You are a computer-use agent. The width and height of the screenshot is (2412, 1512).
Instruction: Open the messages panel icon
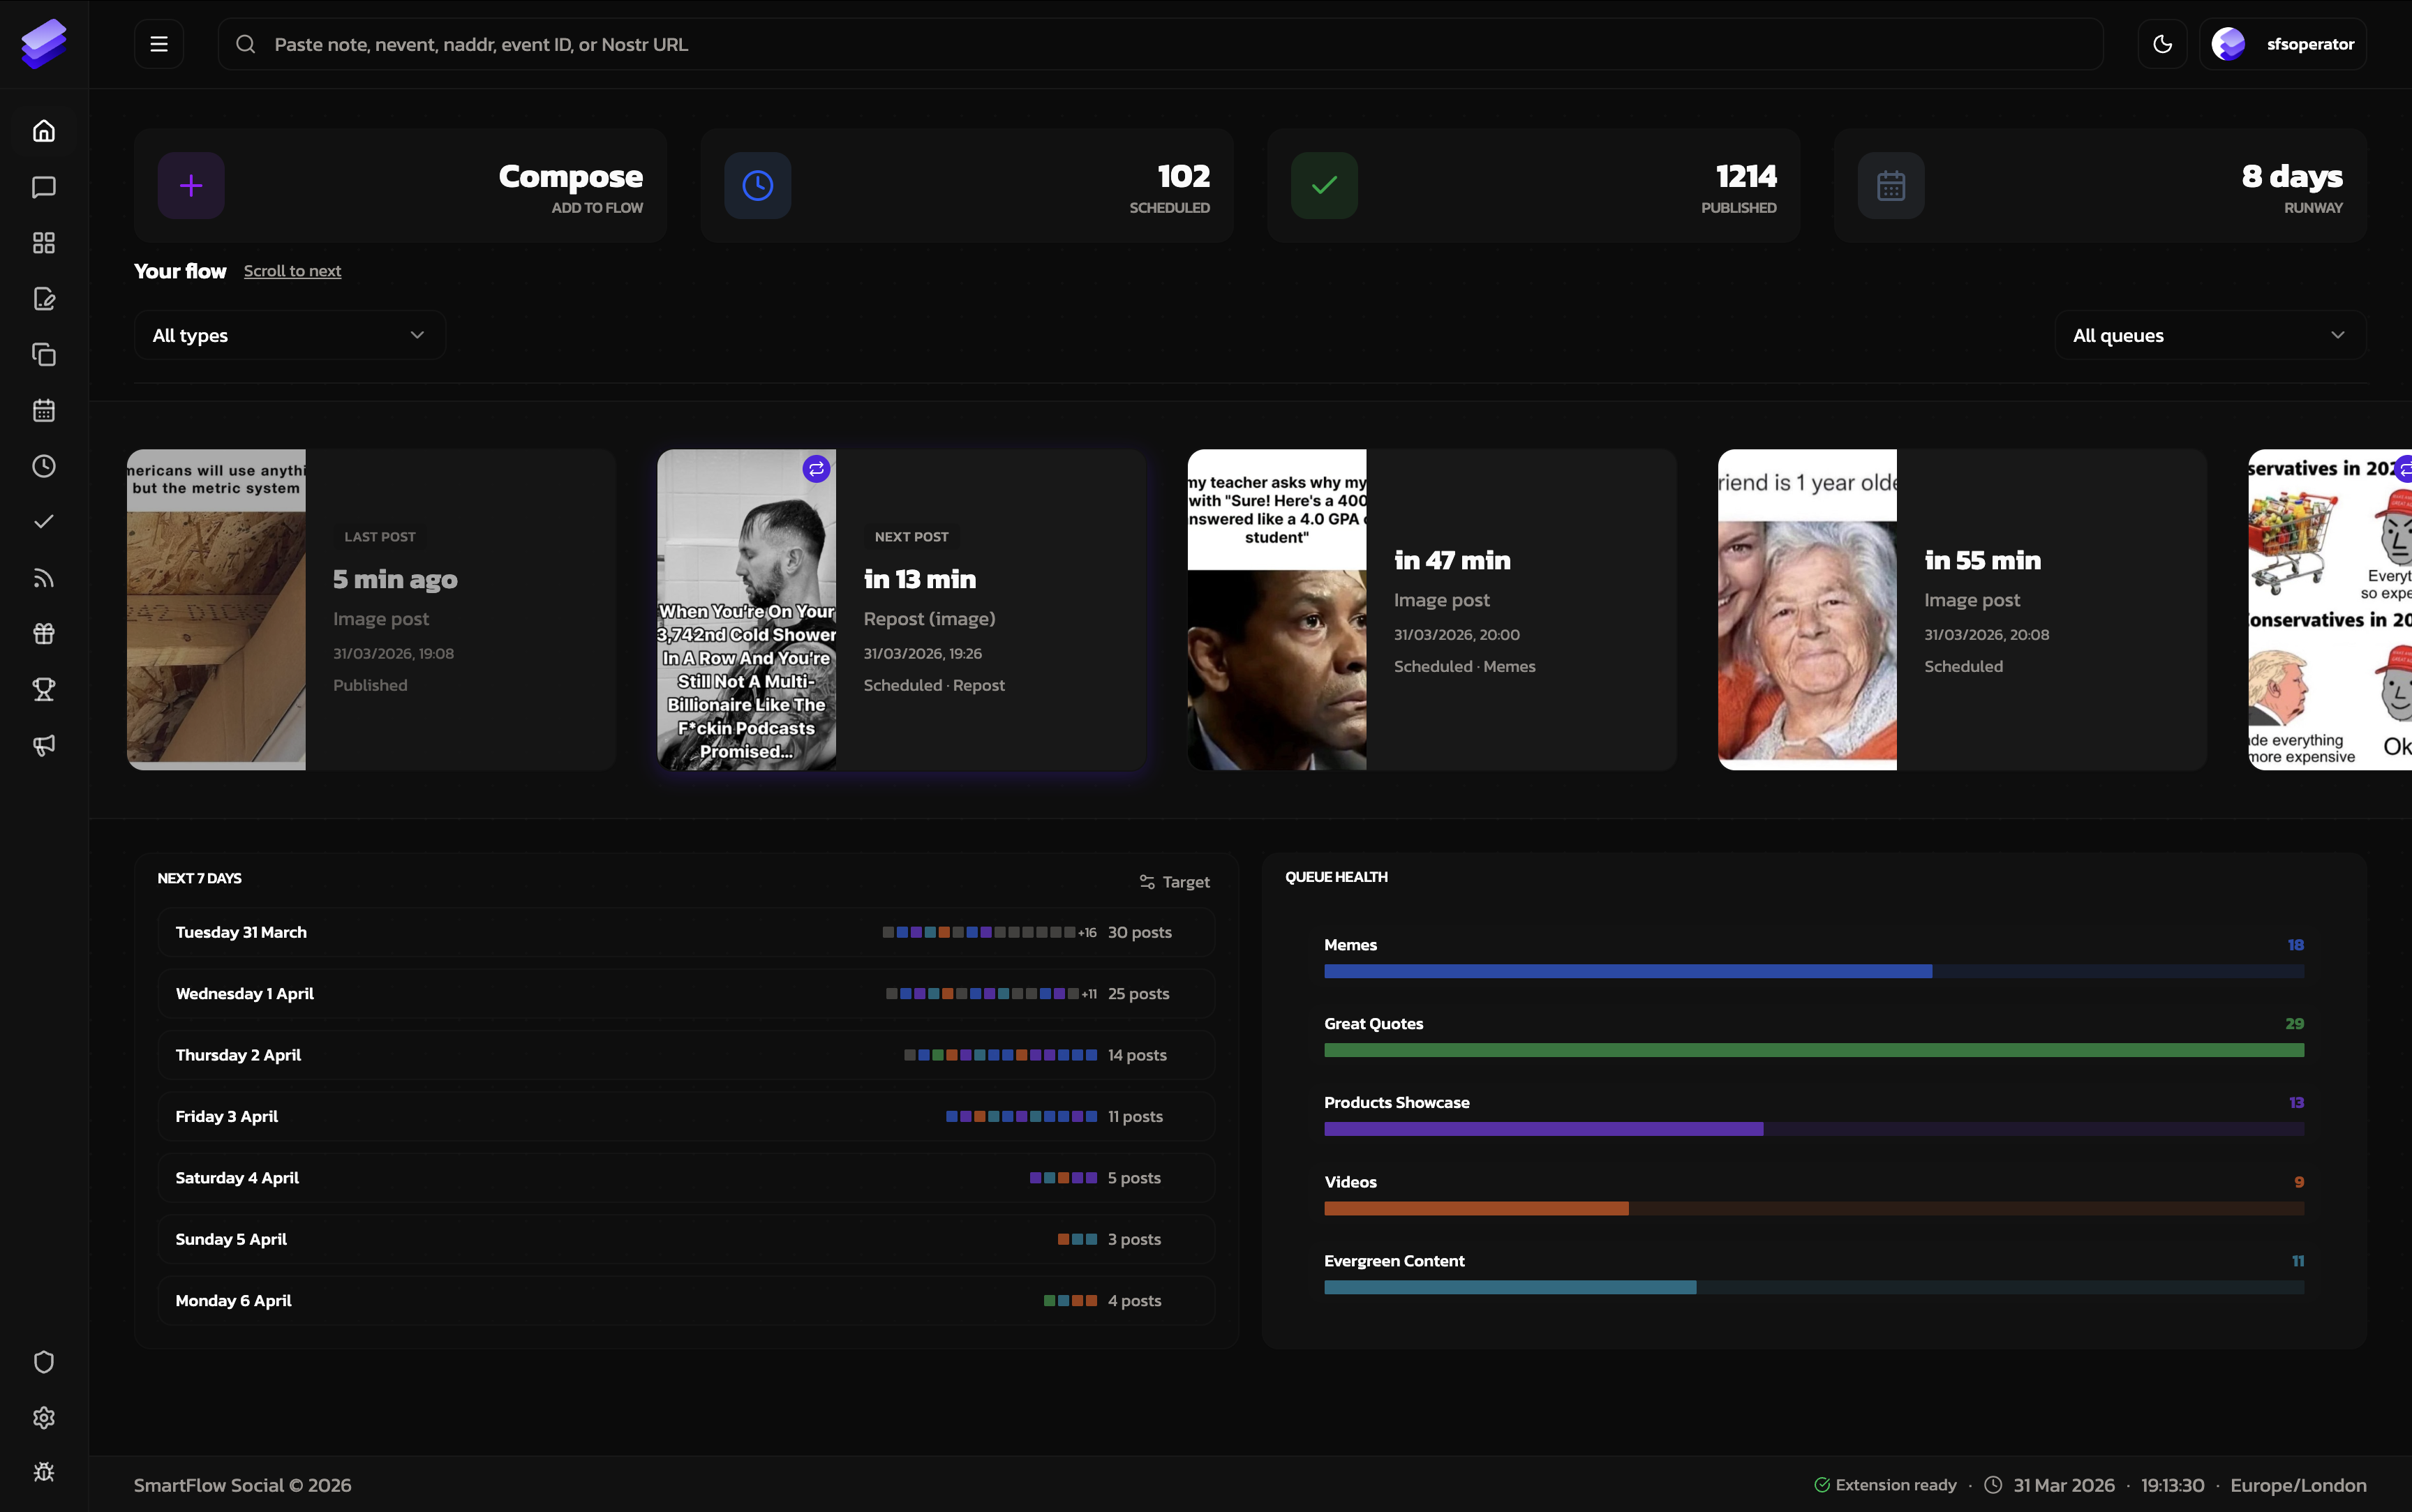[x=43, y=187]
